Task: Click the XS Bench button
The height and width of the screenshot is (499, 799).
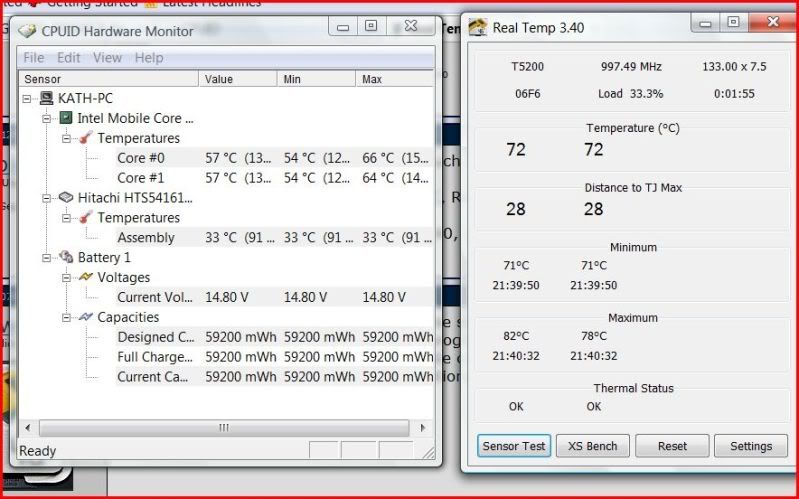Action: click(x=593, y=446)
